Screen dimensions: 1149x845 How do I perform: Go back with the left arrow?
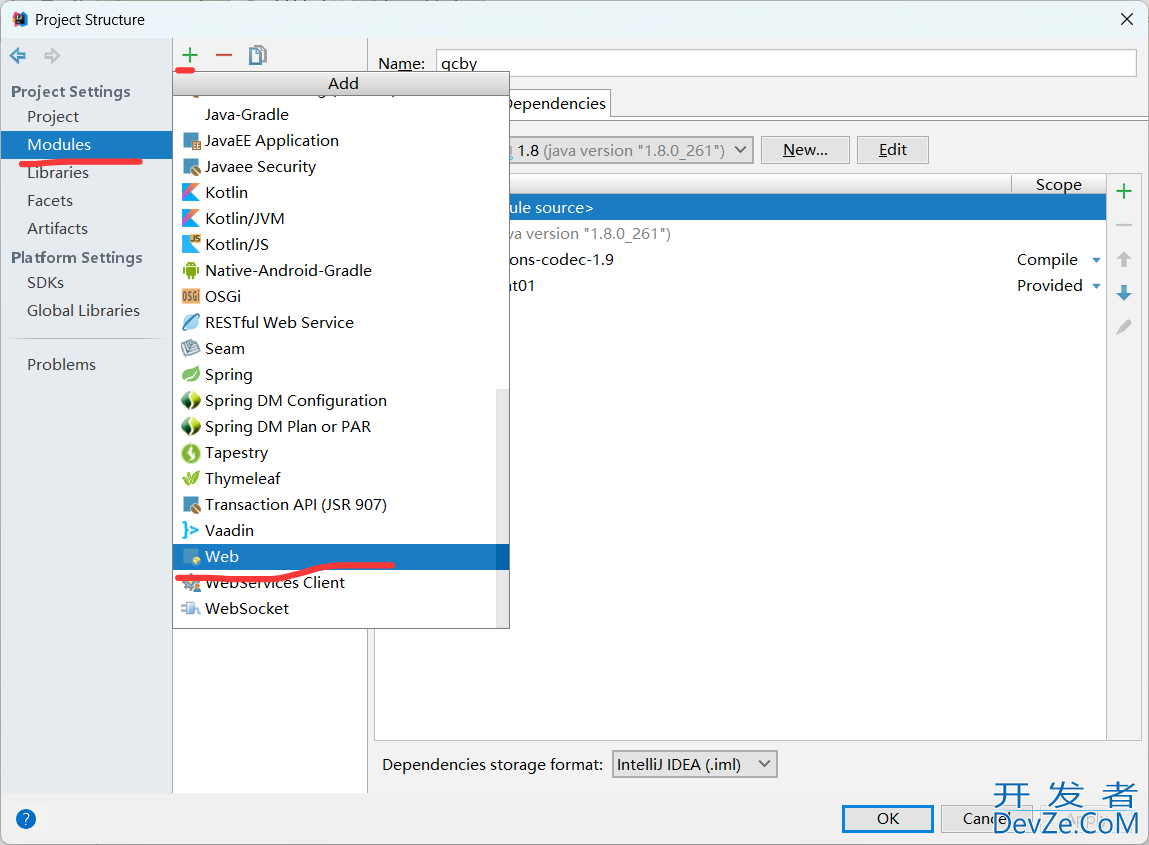(18, 56)
